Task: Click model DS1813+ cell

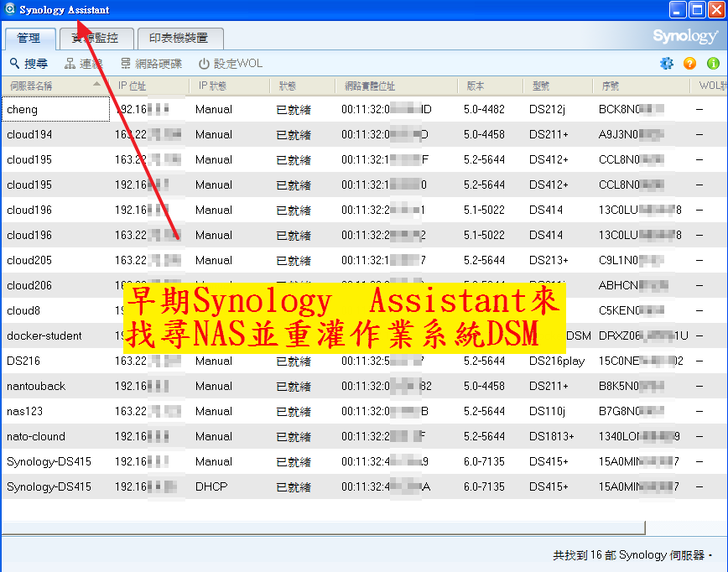Action: point(552,436)
